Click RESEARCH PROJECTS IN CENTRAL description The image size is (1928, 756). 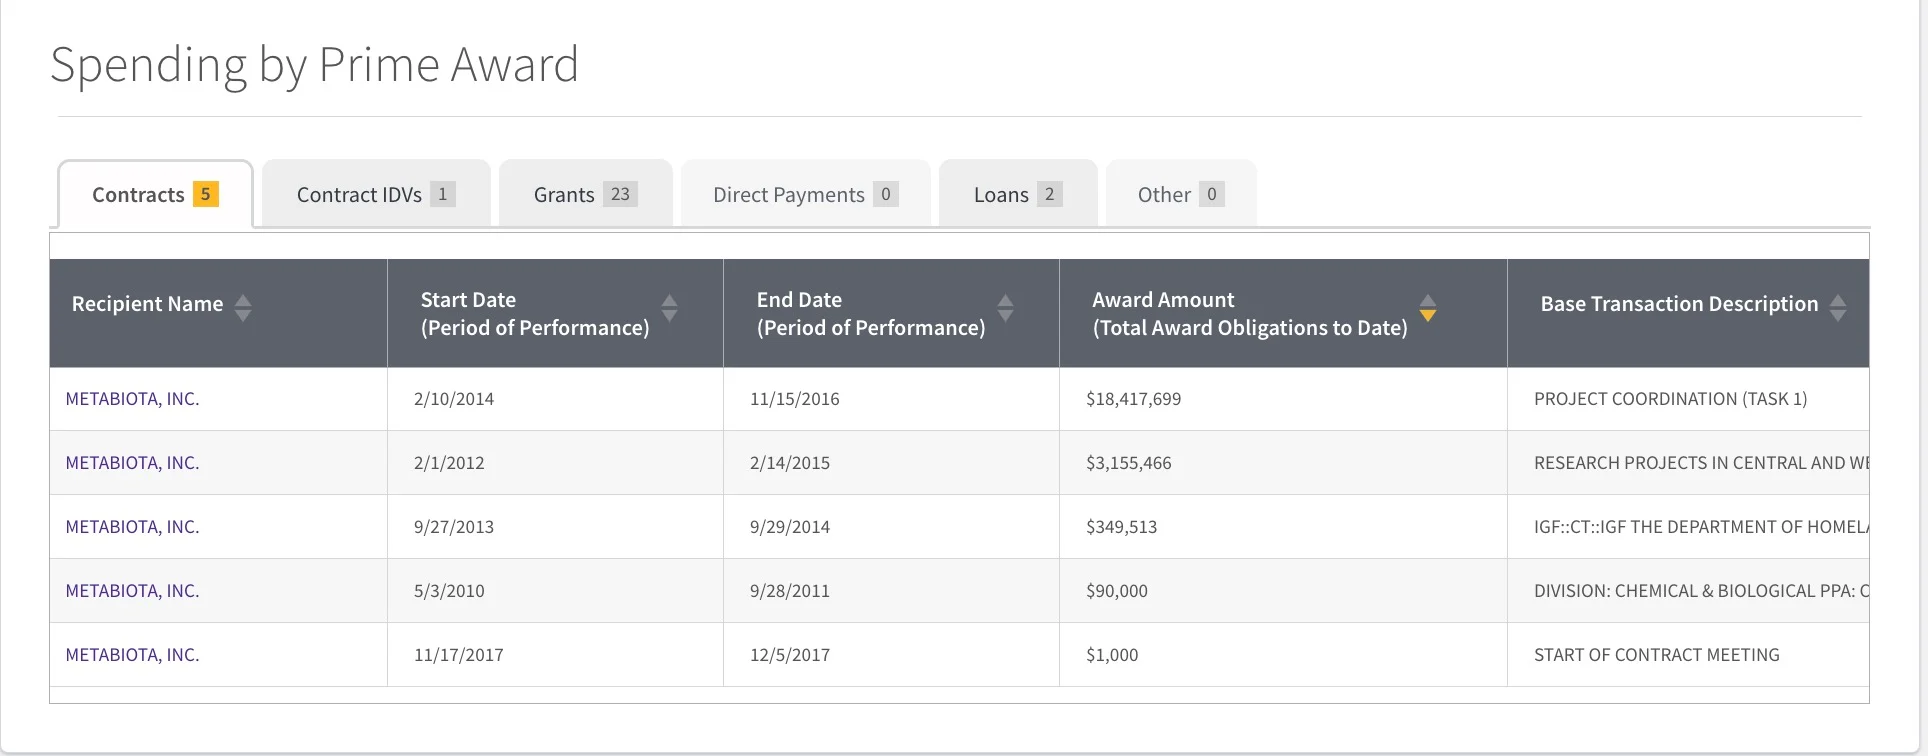coord(1701,463)
